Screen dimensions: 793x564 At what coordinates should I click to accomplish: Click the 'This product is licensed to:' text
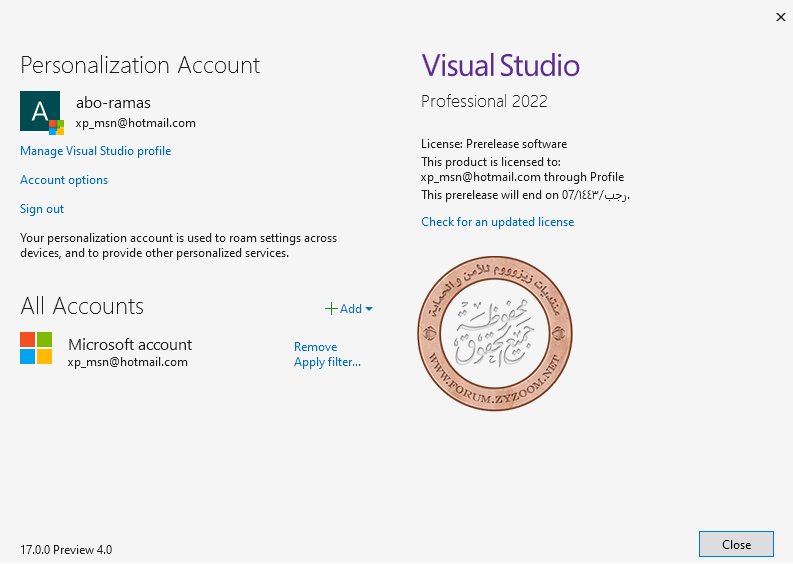pos(491,162)
